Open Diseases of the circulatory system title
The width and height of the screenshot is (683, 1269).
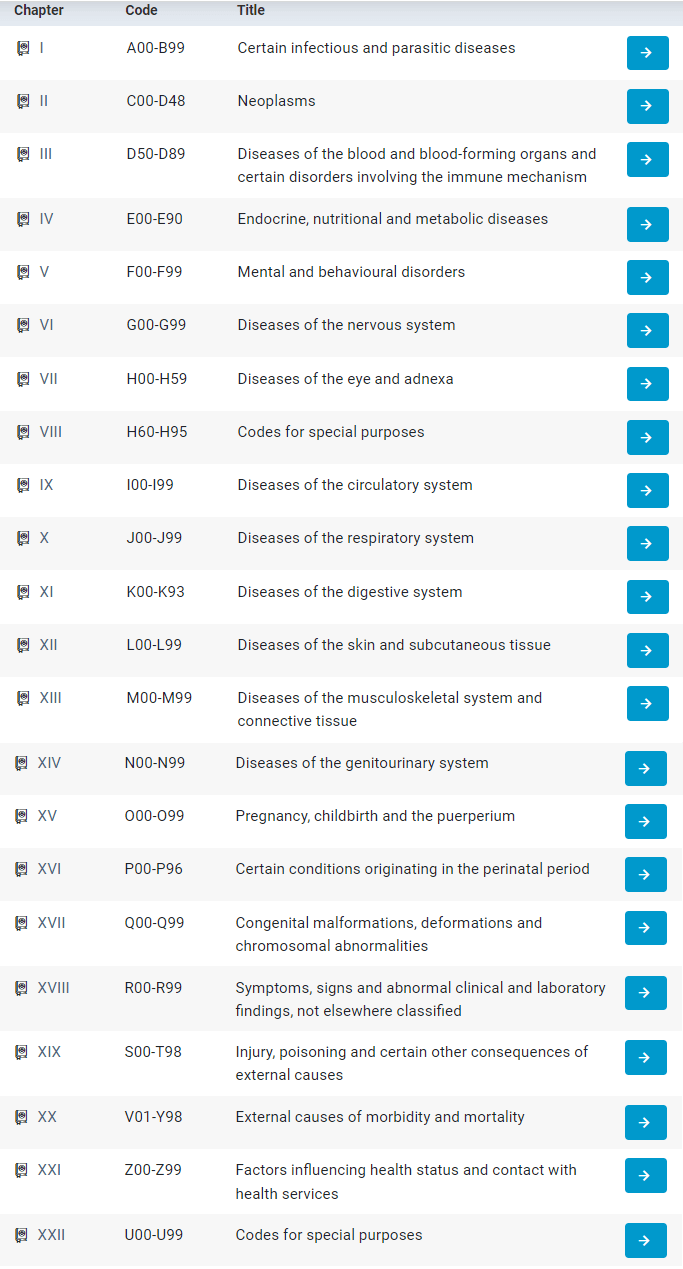point(355,485)
